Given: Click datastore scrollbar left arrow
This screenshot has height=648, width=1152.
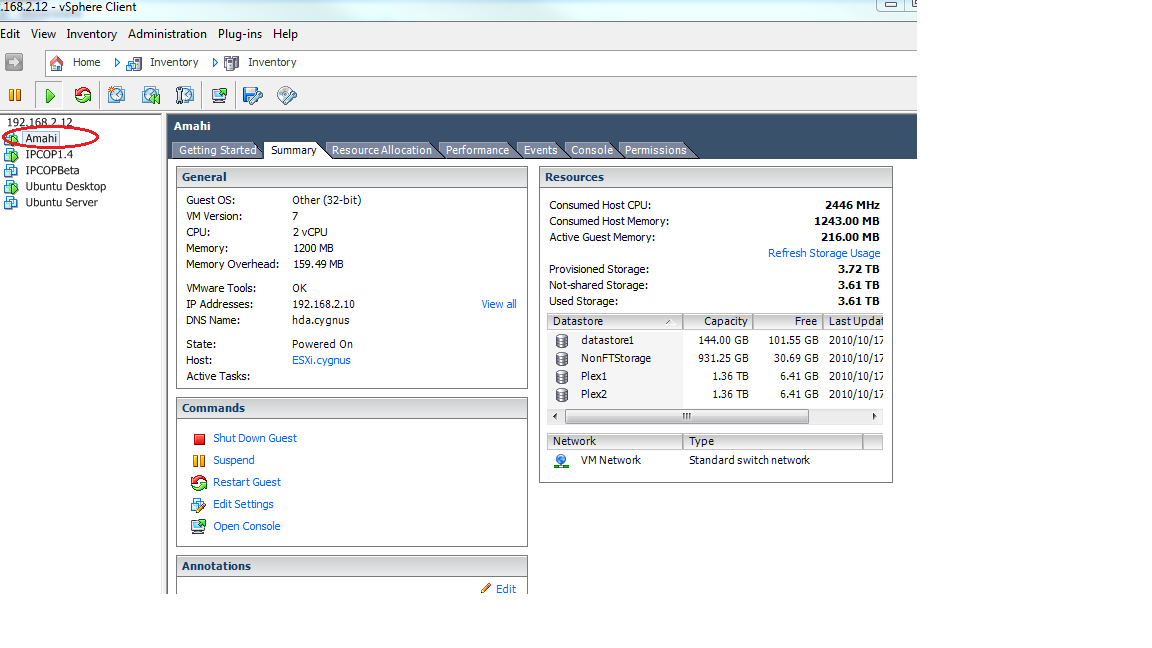Looking at the screenshot, I should pyautogui.click(x=555, y=417).
